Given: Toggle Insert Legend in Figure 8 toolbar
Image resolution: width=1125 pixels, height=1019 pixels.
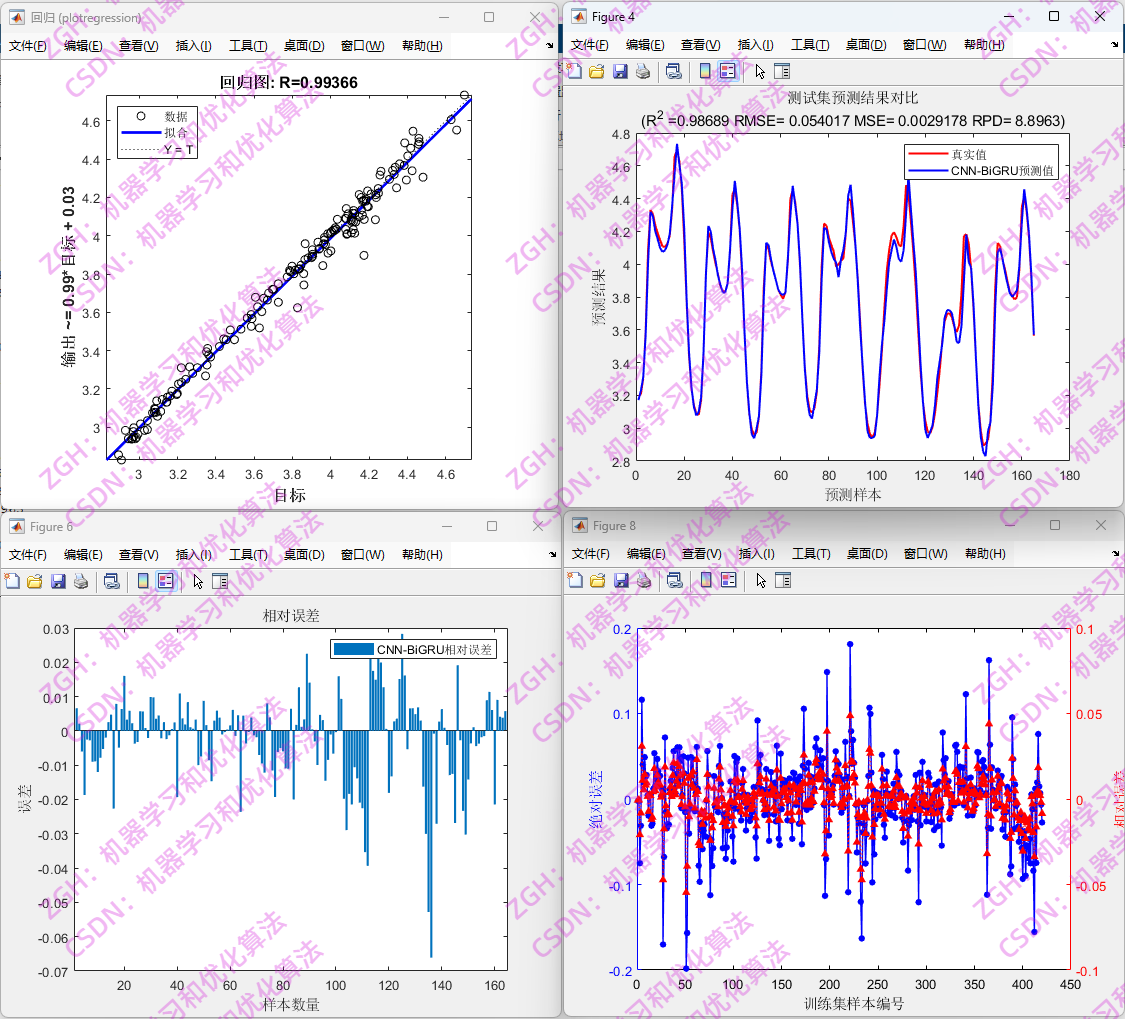Looking at the screenshot, I should point(728,580).
